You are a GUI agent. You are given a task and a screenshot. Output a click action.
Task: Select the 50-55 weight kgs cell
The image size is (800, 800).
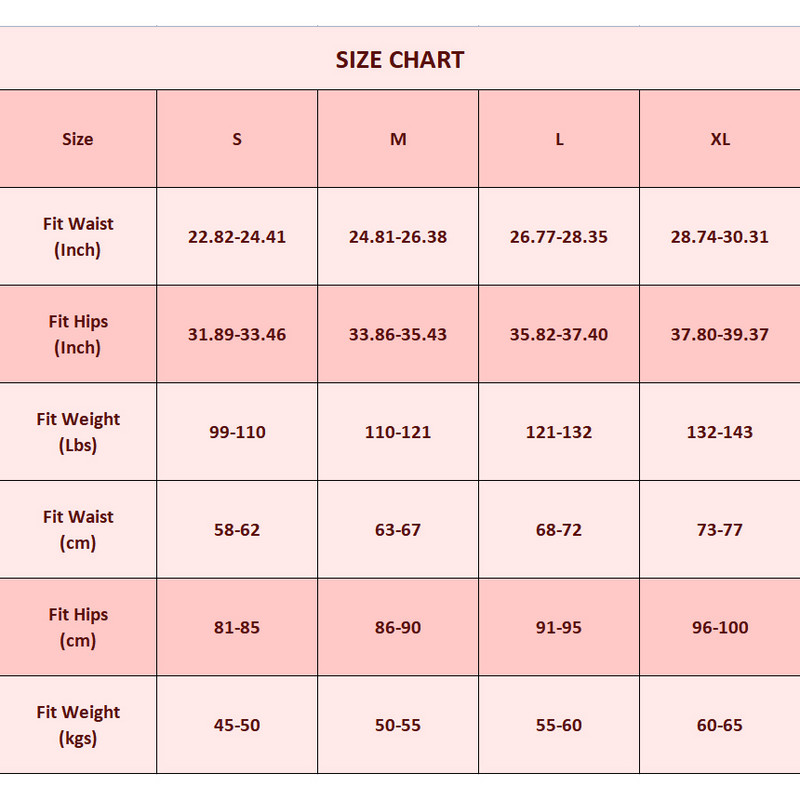click(398, 725)
